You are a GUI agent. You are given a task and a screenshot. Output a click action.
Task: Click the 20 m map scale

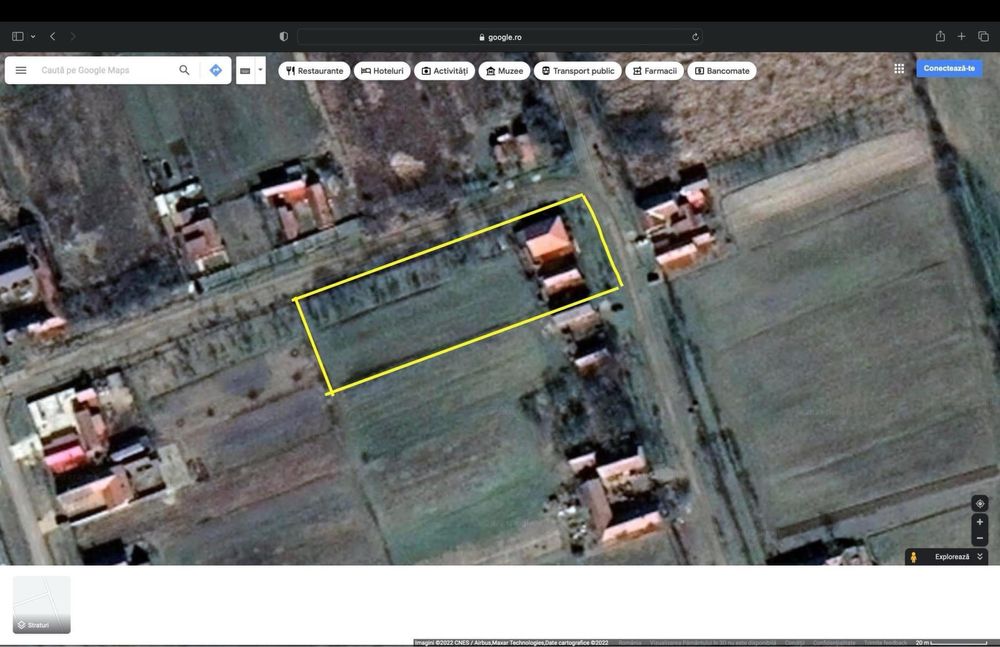(951, 643)
